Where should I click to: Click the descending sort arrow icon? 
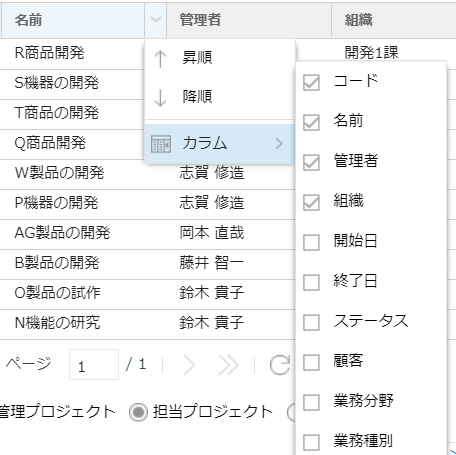pyautogui.click(x=160, y=98)
